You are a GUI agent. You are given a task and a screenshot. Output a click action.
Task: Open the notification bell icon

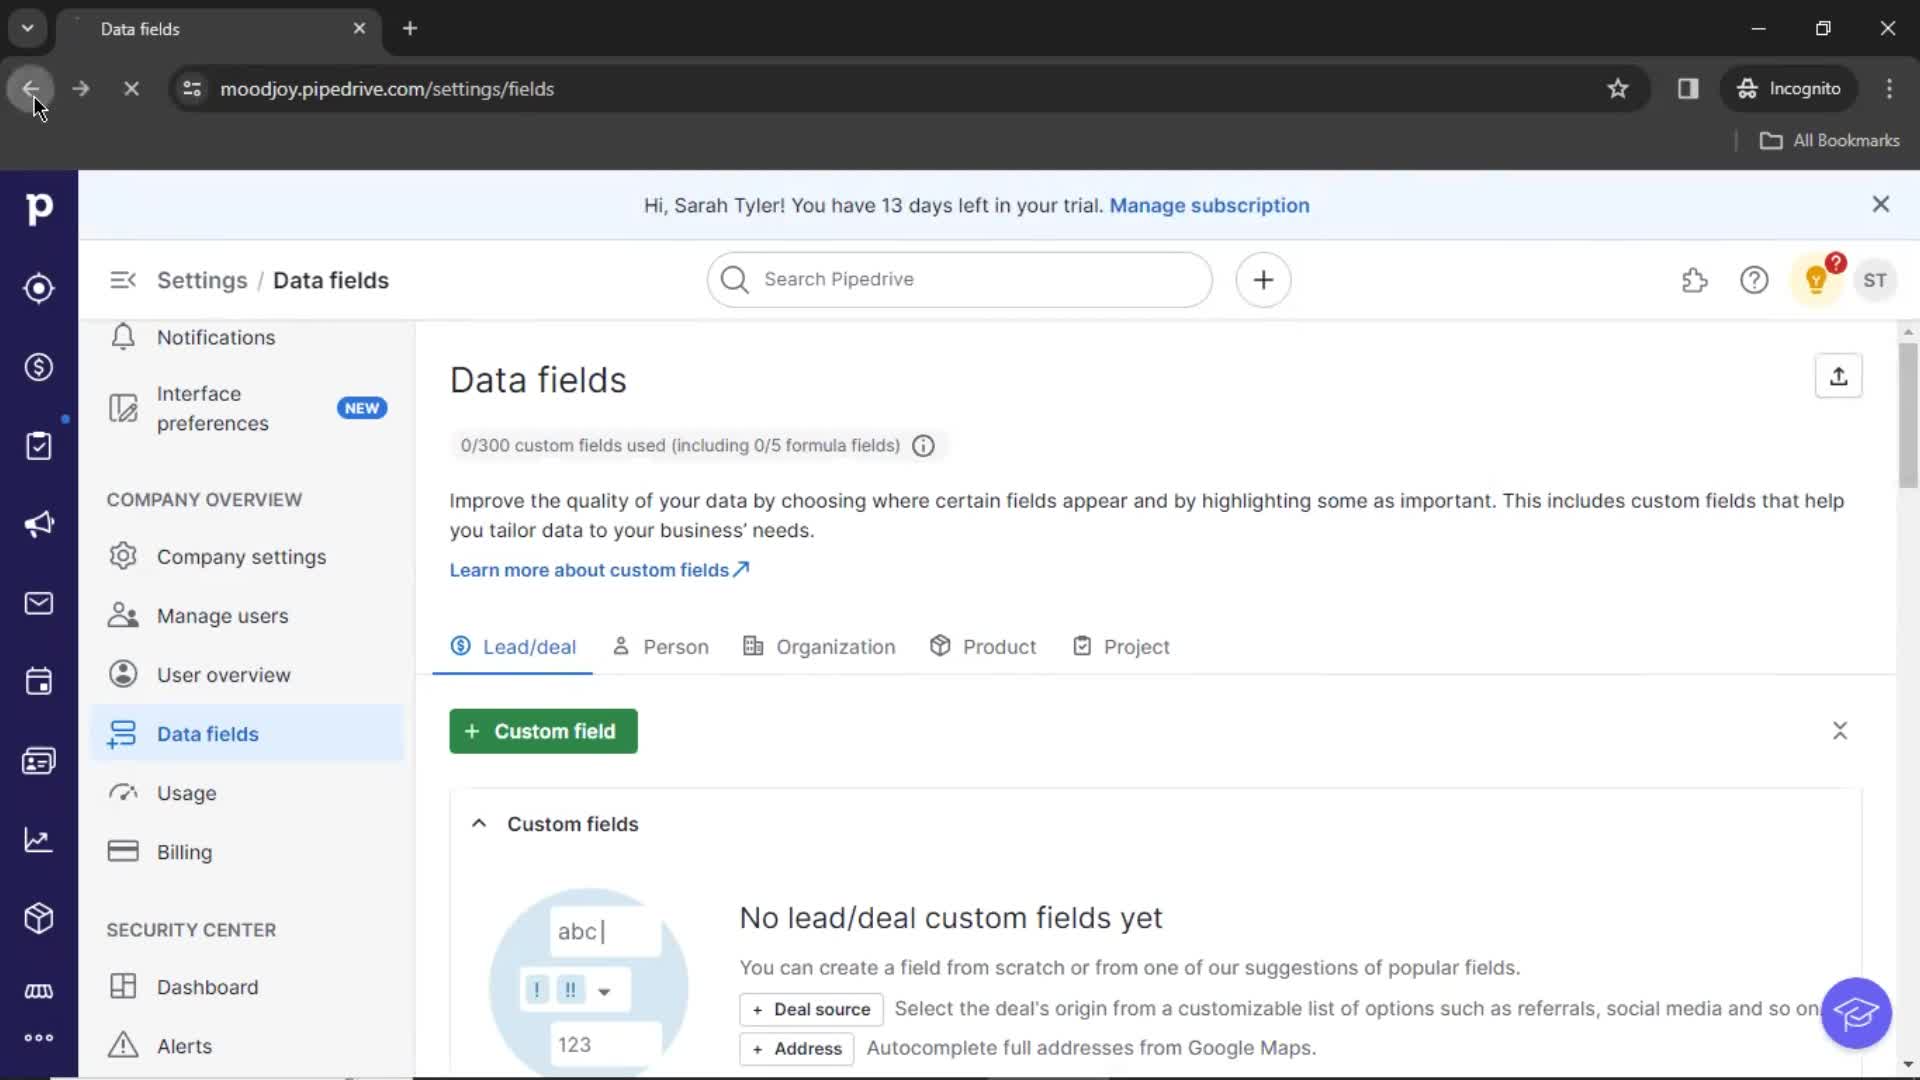[x=121, y=336]
